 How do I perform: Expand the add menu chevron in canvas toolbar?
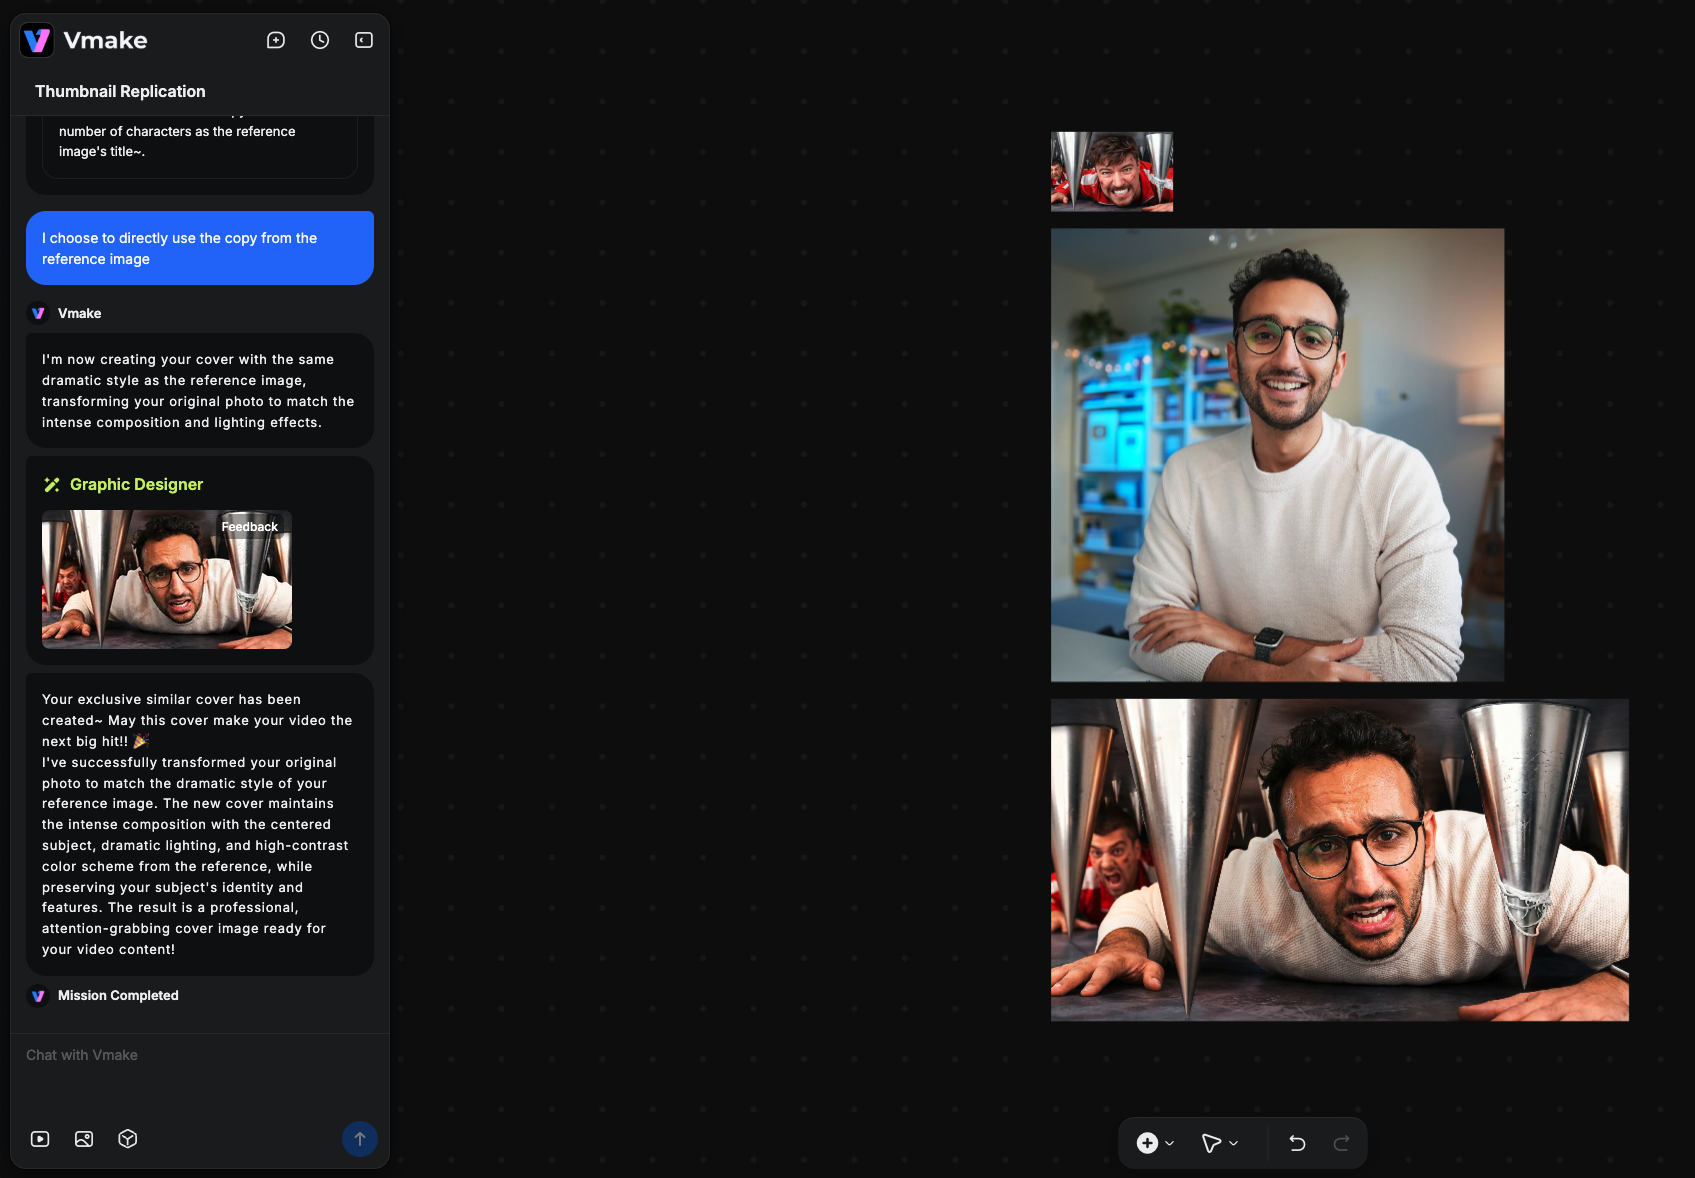coord(1170,1143)
